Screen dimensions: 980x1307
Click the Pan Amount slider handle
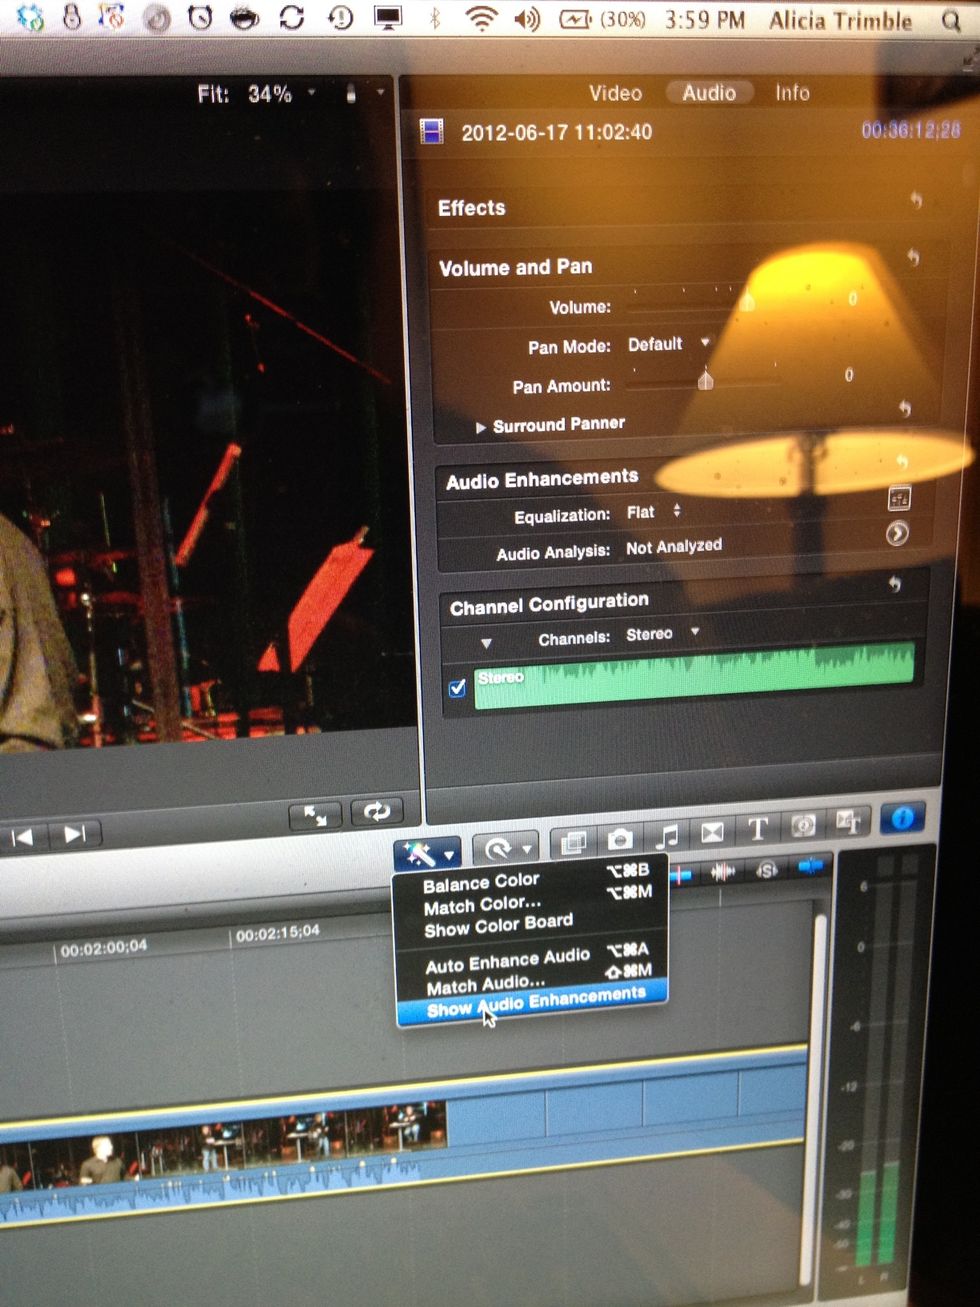(x=706, y=379)
